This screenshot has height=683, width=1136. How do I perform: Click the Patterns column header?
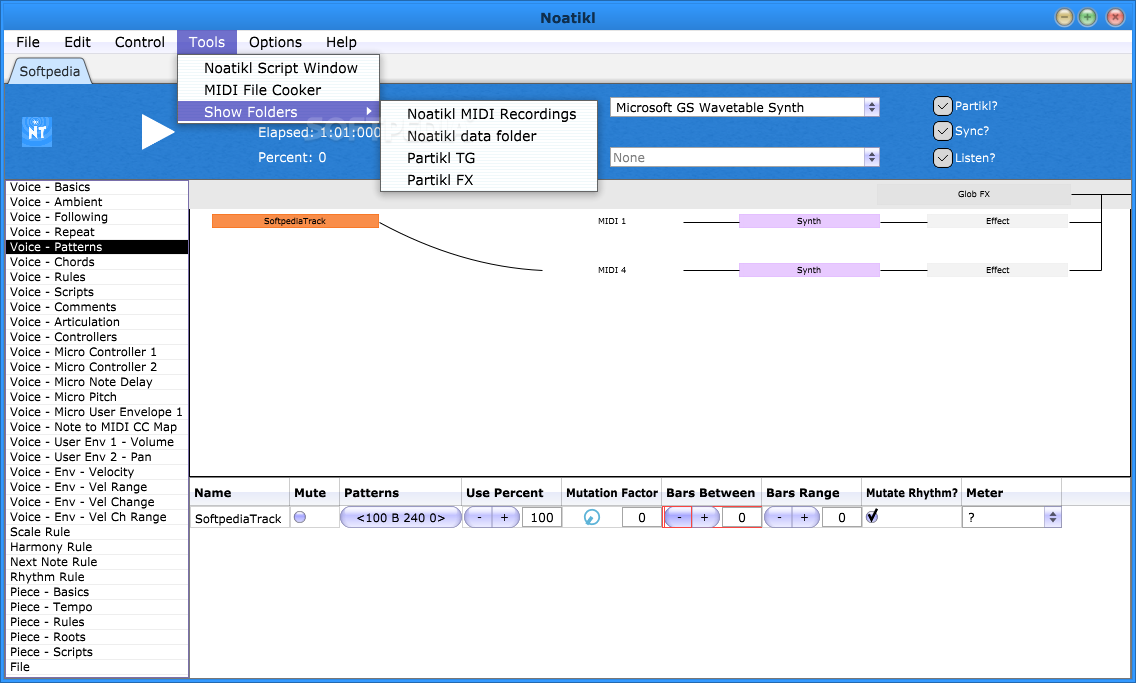[400, 493]
